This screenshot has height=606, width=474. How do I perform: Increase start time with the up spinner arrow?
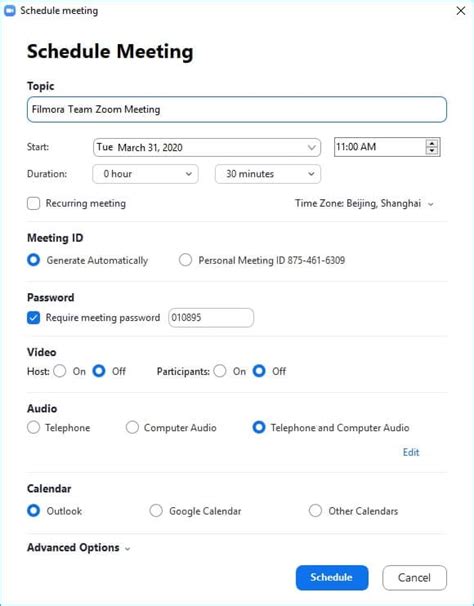[432, 143]
